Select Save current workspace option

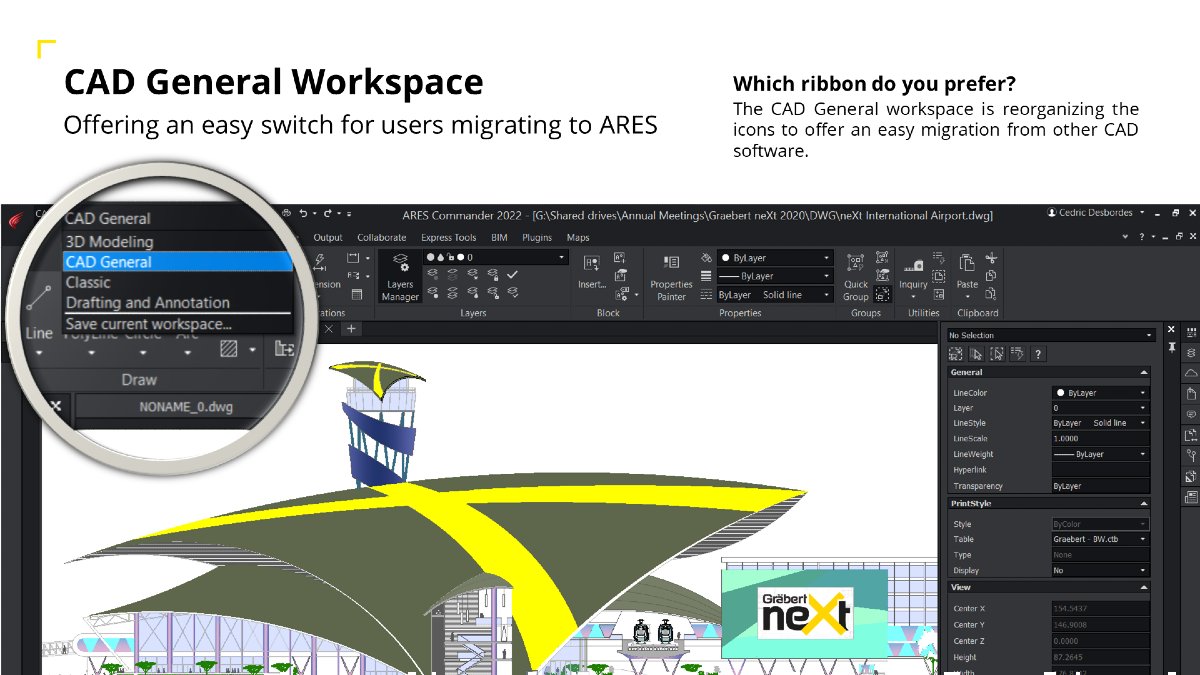178,324
